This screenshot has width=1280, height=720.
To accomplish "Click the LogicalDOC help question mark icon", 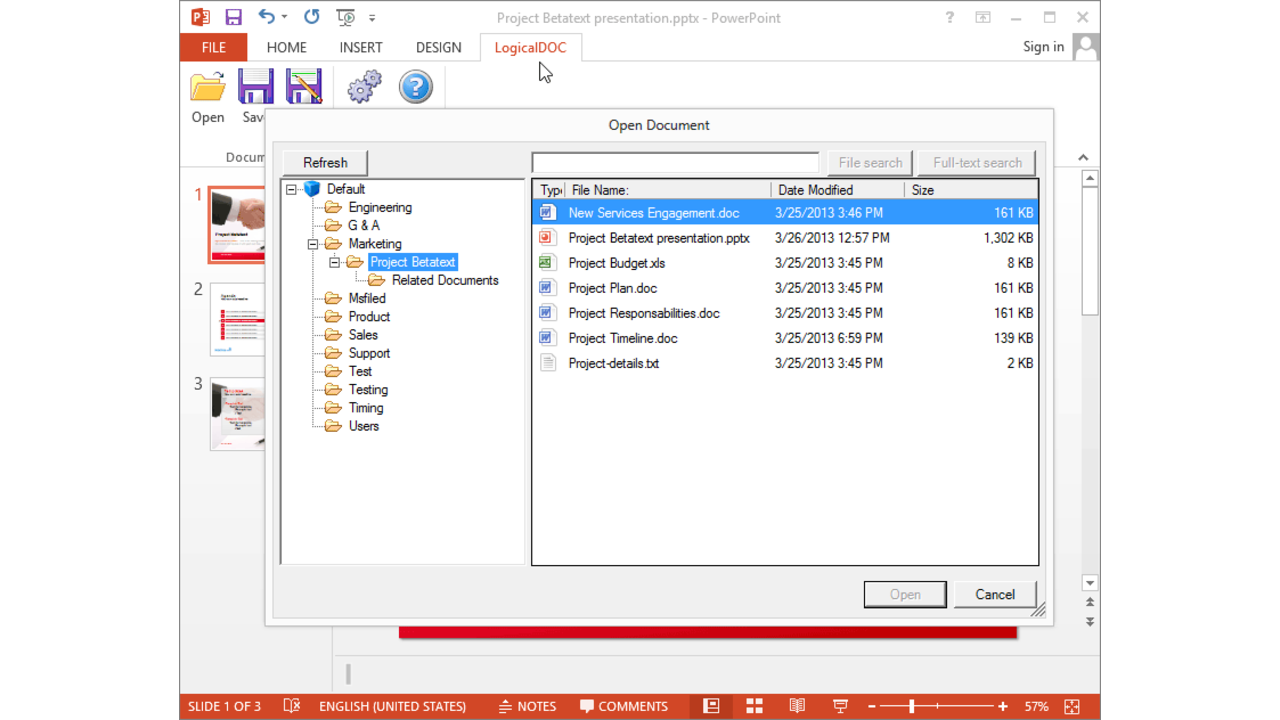I will 415,87.
